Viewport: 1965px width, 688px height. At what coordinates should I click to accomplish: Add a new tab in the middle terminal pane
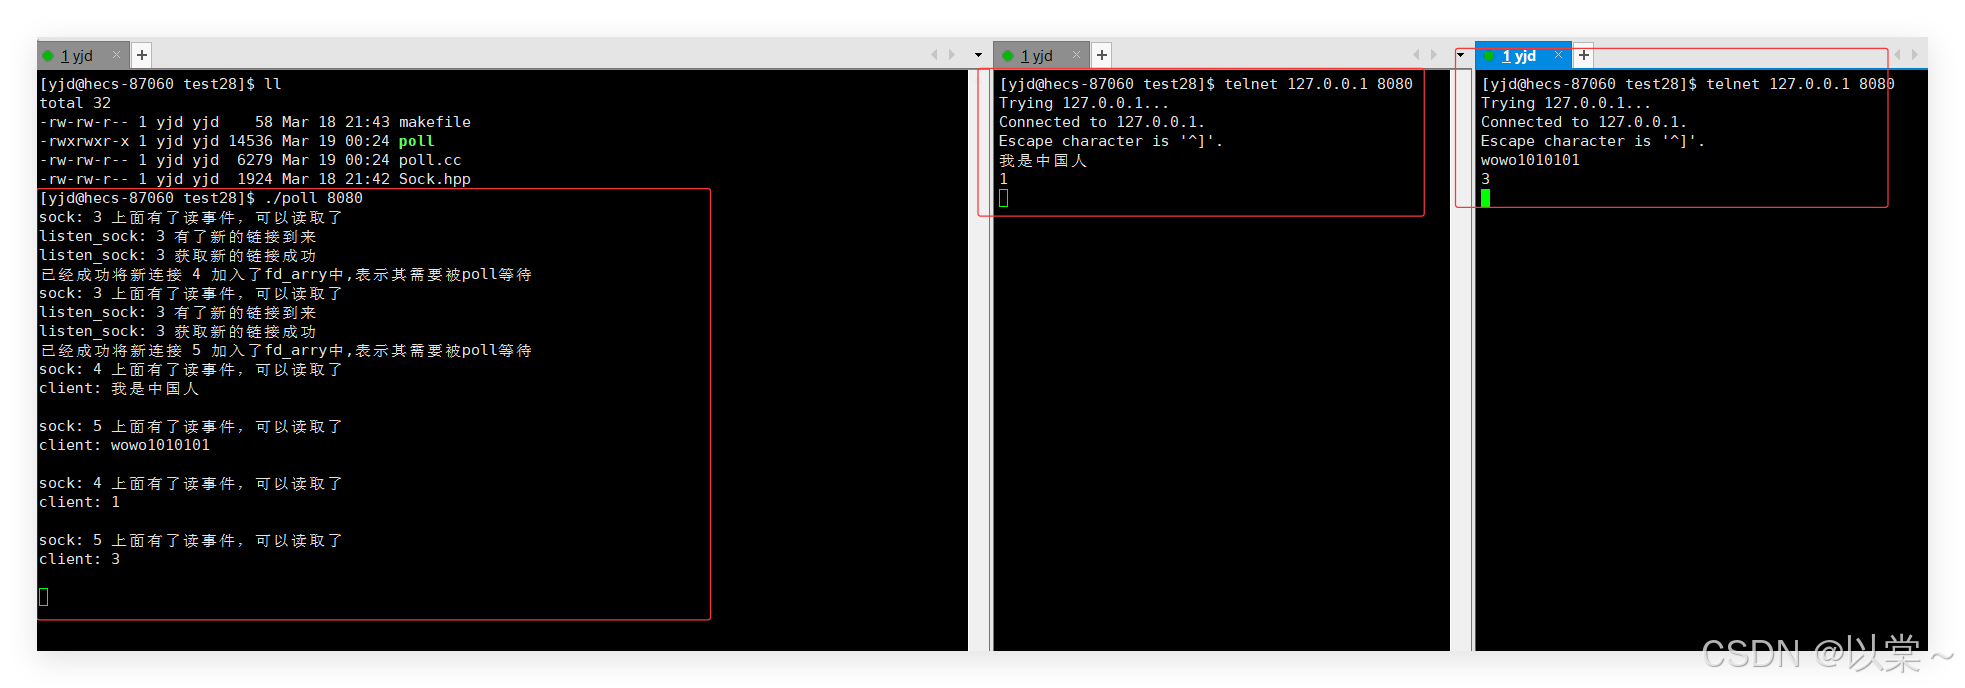pos(1102,55)
